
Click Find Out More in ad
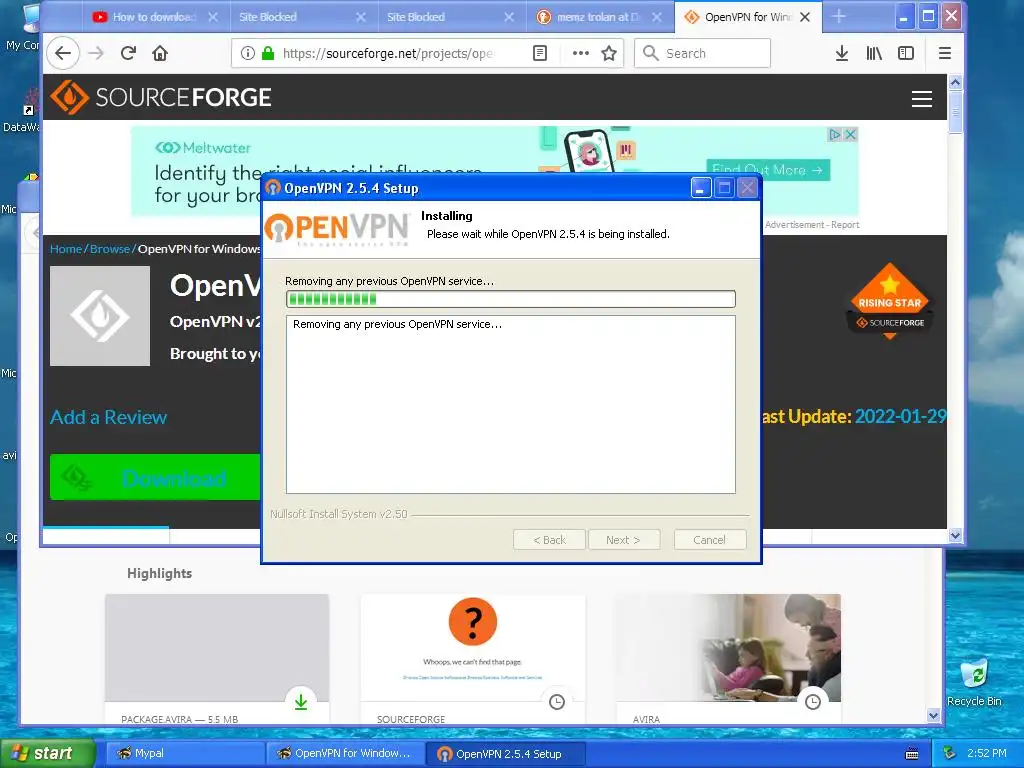pyautogui.click(x=767, y=170)
